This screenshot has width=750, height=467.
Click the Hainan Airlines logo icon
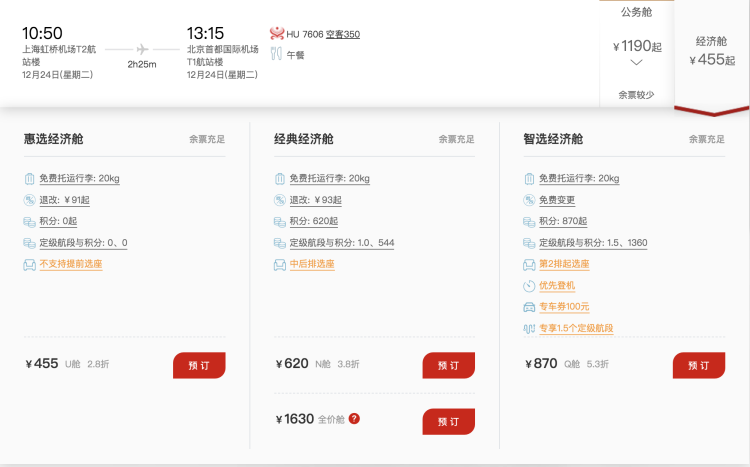click(277, 34)
